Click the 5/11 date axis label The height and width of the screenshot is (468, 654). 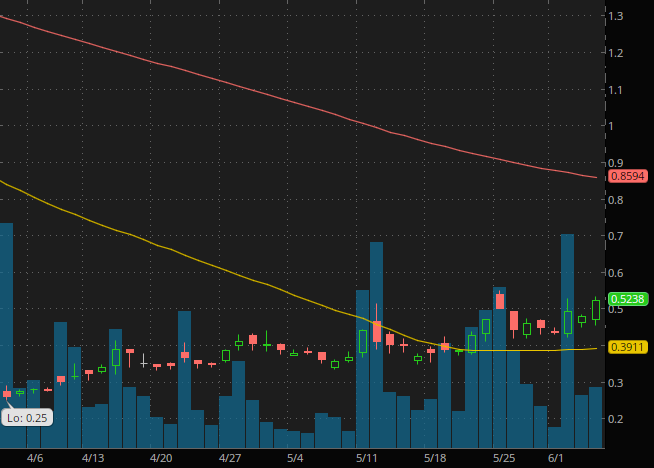(366, 458)
